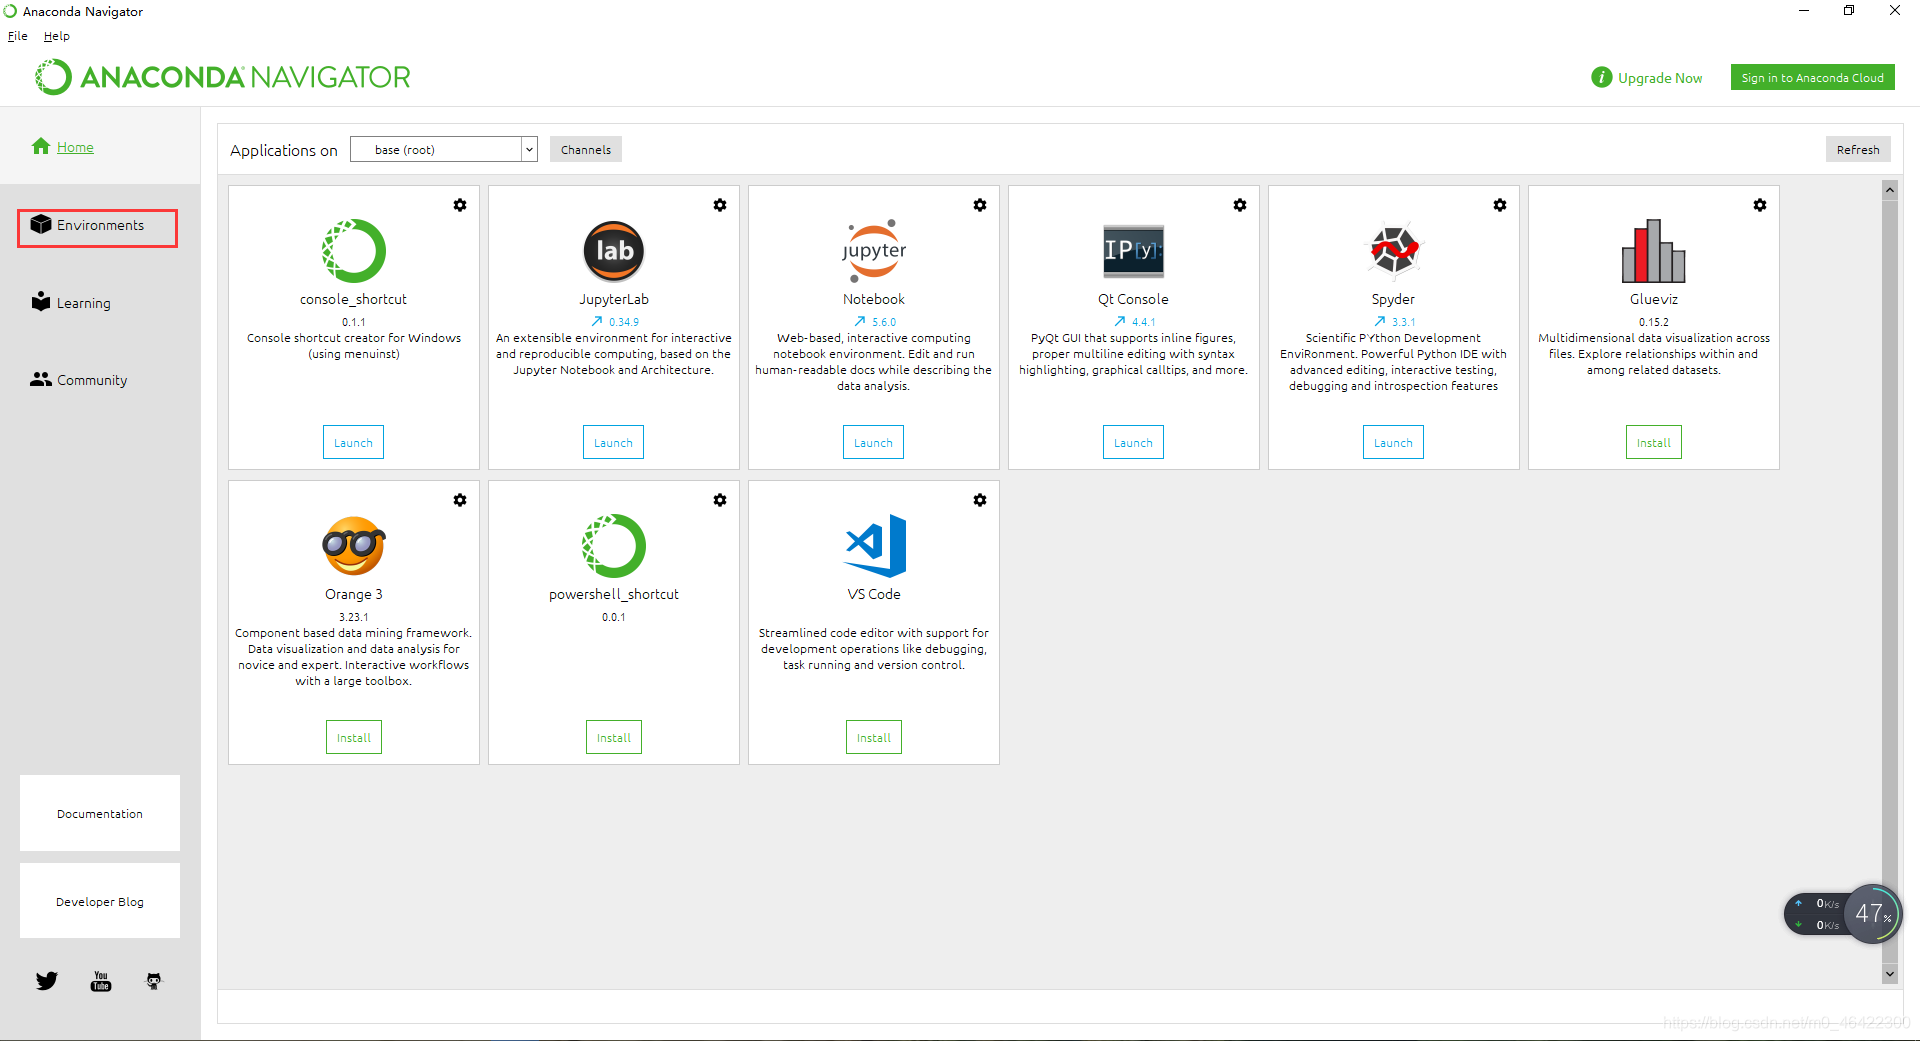Open settings gear on JupyterLab card
This screenshot has height=1041, width=1920.
click(720, 205)
